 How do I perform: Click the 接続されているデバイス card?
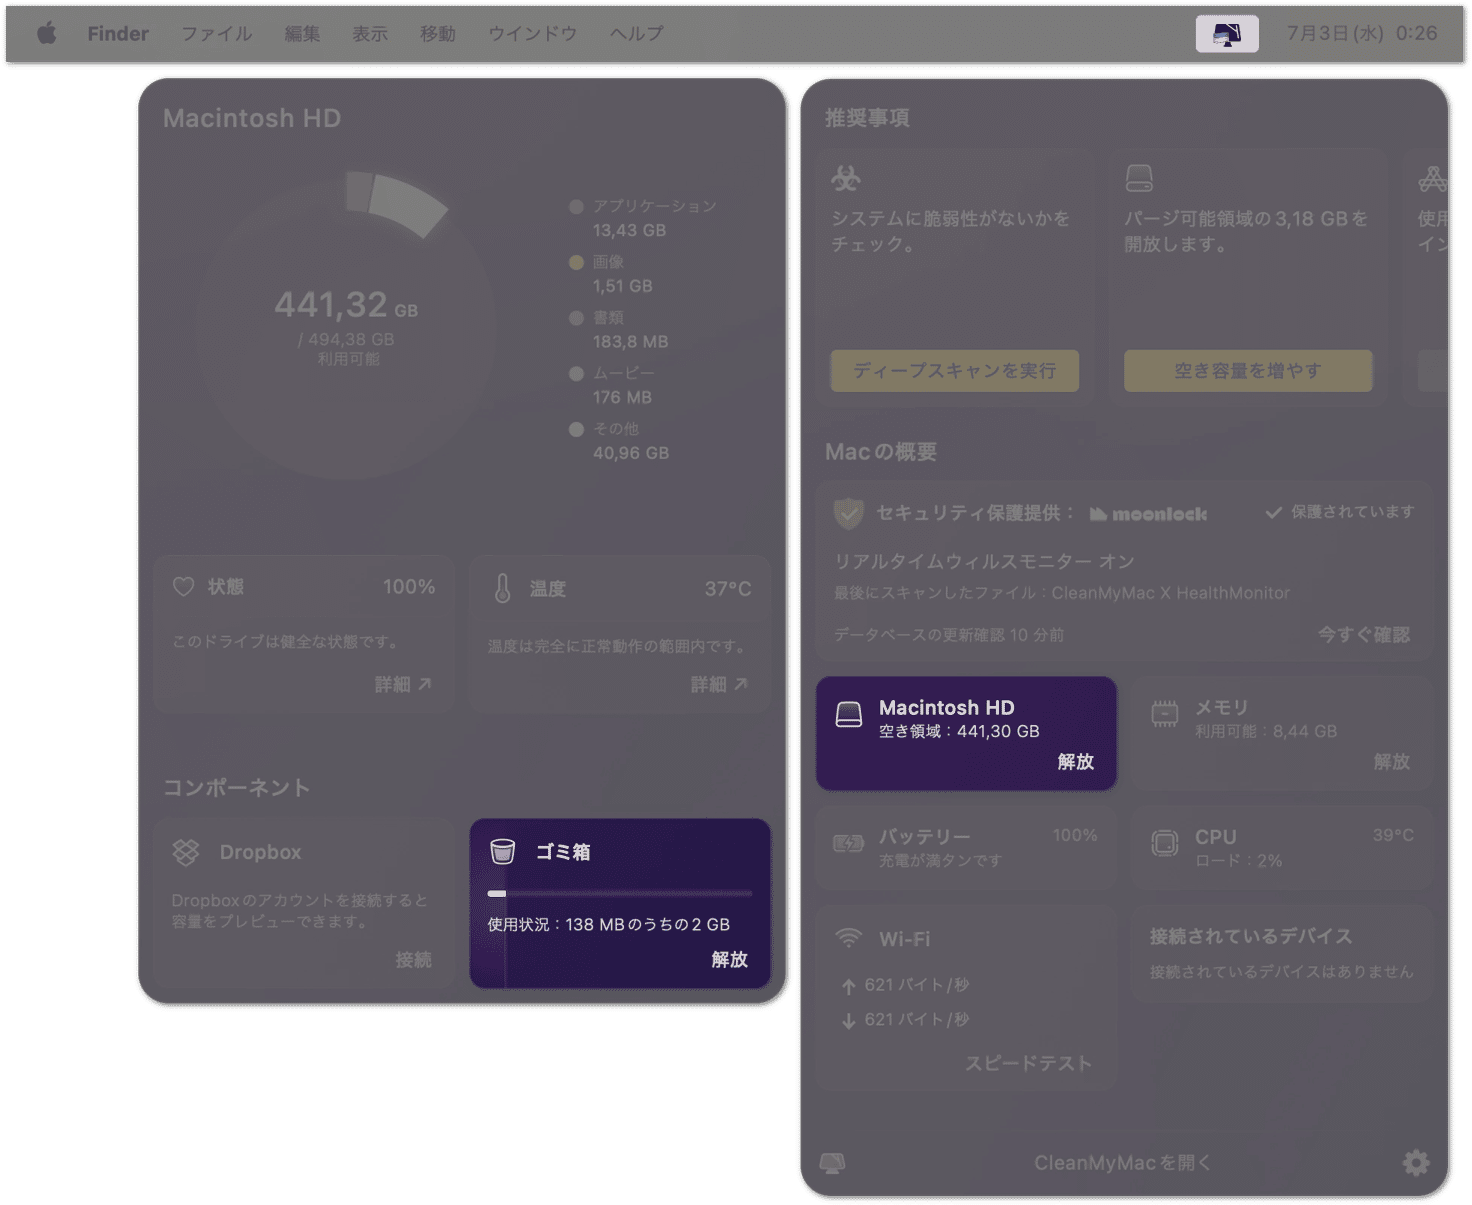(1281, 952)
